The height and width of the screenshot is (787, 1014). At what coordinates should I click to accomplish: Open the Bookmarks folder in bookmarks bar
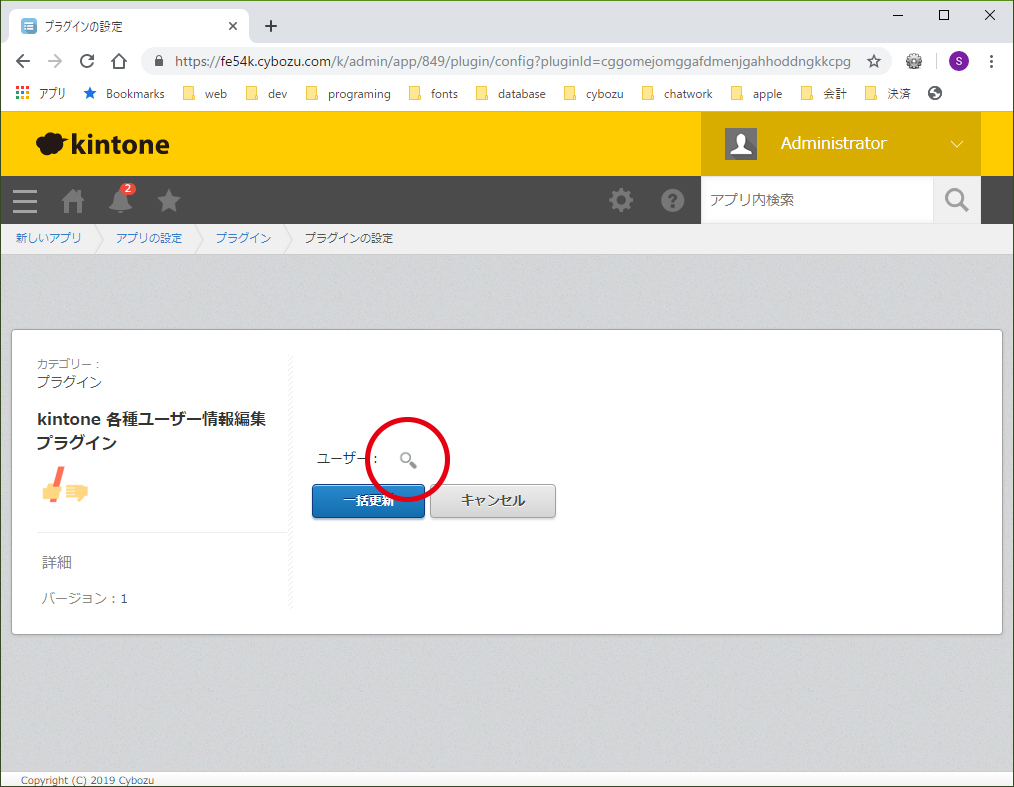pyautogui.click(x=124, y=94)
